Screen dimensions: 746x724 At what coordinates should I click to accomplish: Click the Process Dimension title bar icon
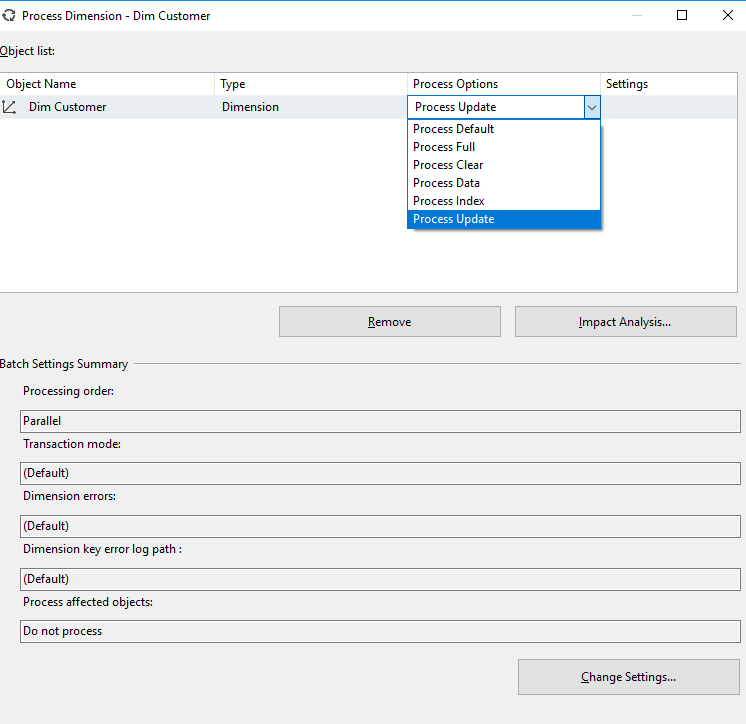pyautogui.click(x=9, y=16)
